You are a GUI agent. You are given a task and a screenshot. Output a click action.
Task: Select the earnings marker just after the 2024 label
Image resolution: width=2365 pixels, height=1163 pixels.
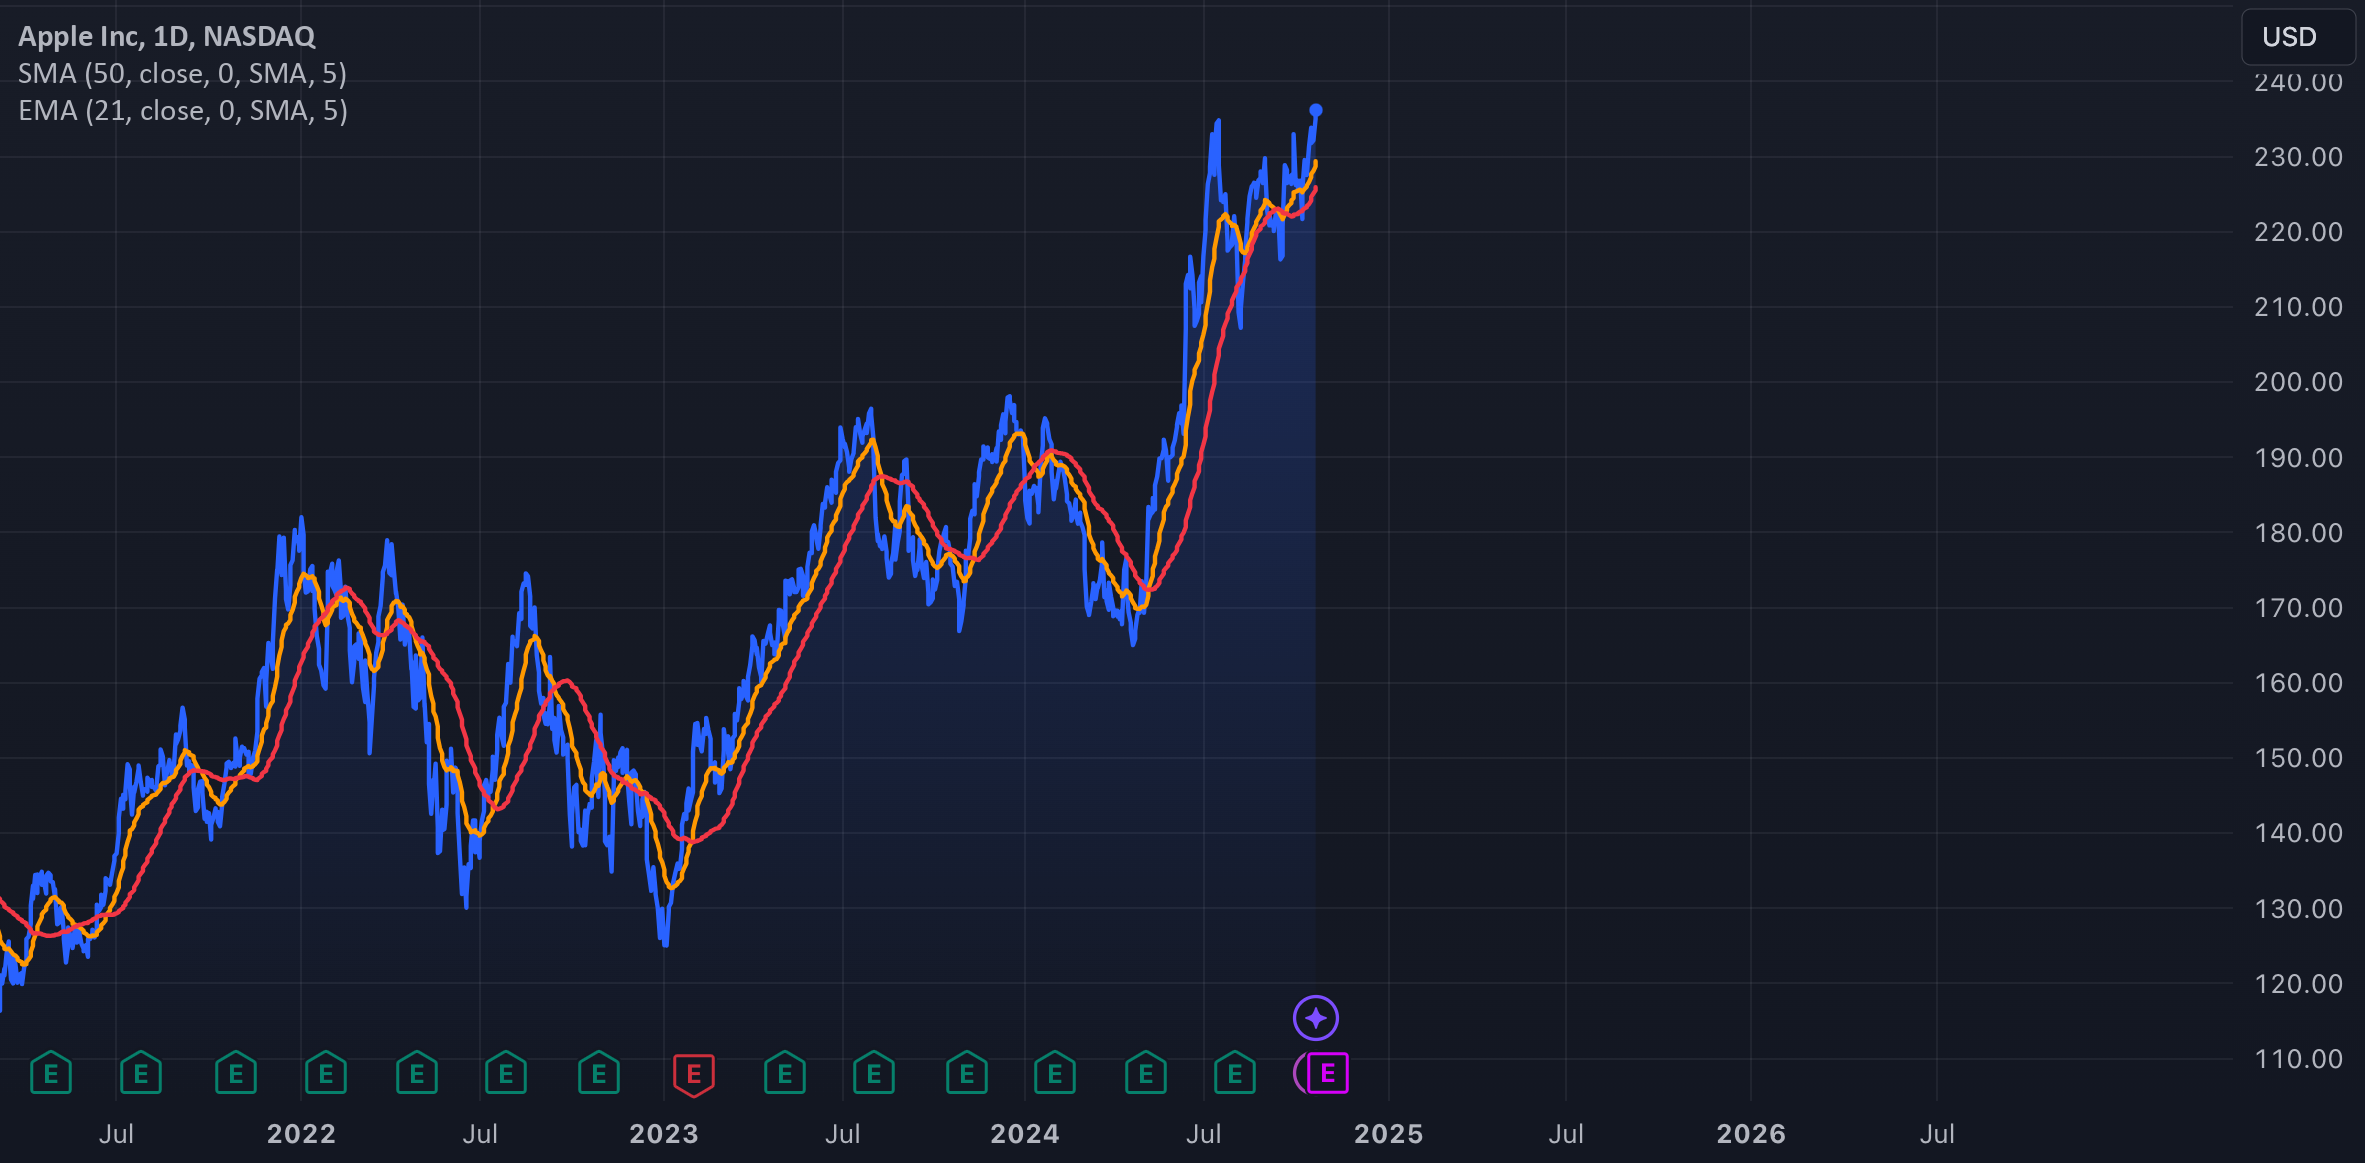(x=1055, y=1074)
